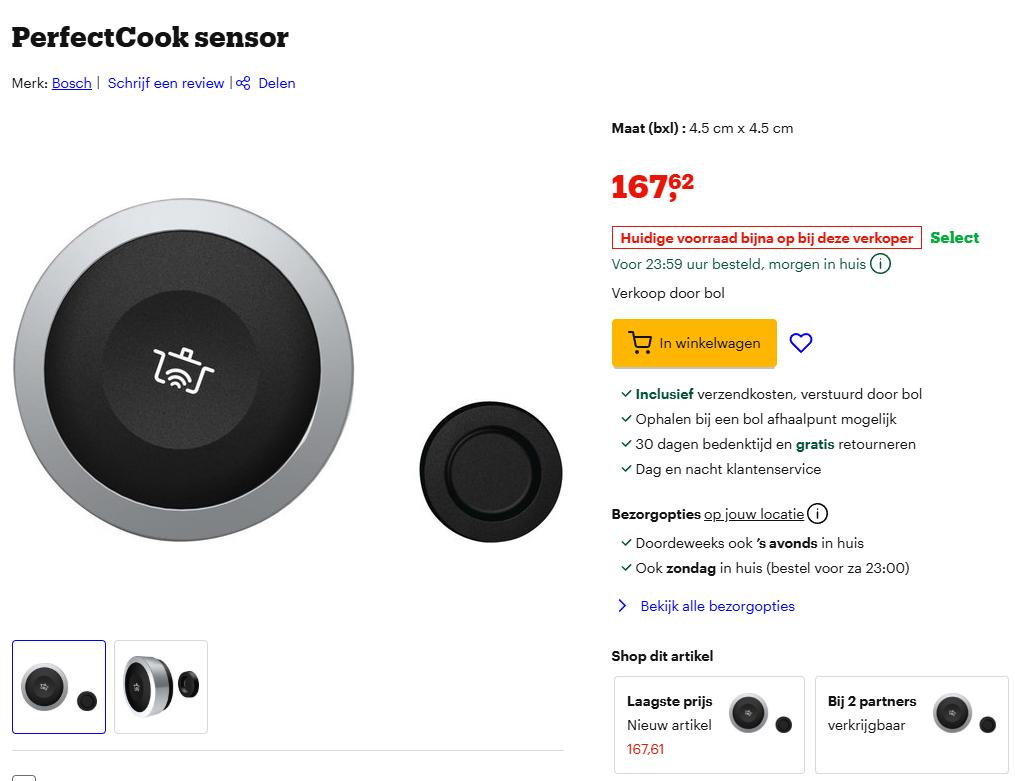Viewport: 1015px width, 781px height.
Task: Open the info icon beside Bezorgopties
Action: tap(817, 514)
